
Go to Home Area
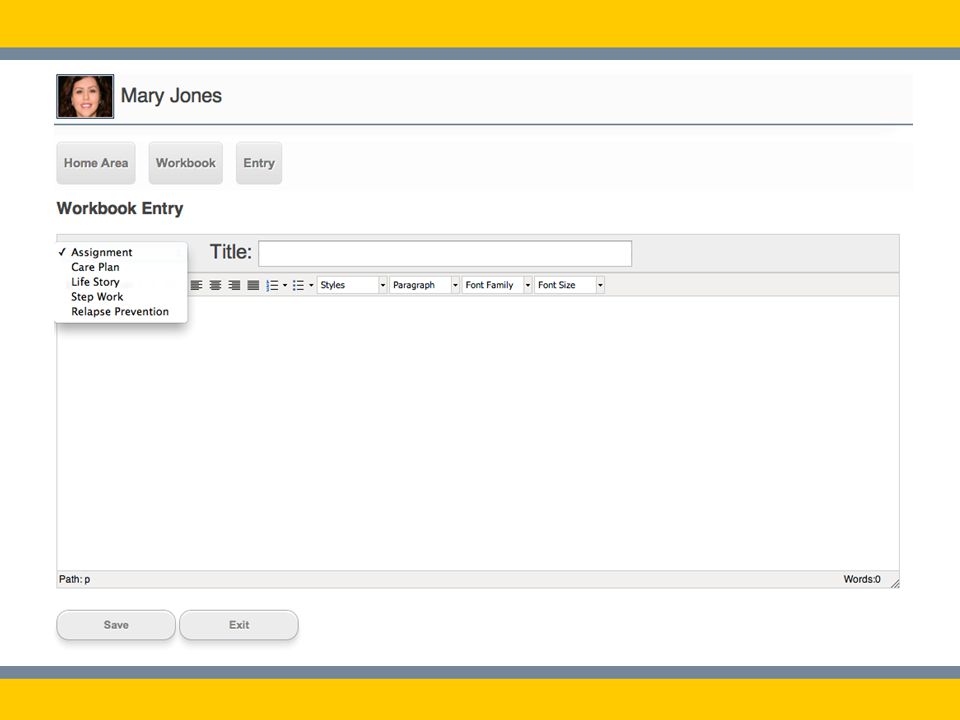pos(96,163)
